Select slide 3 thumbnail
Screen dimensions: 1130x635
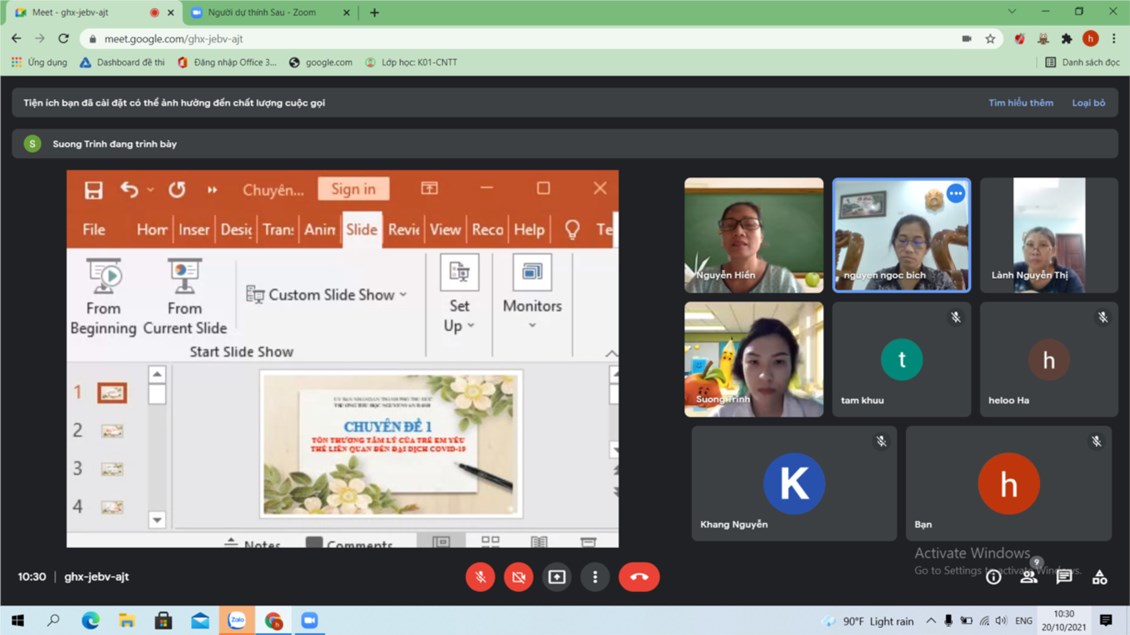[112, 469]
